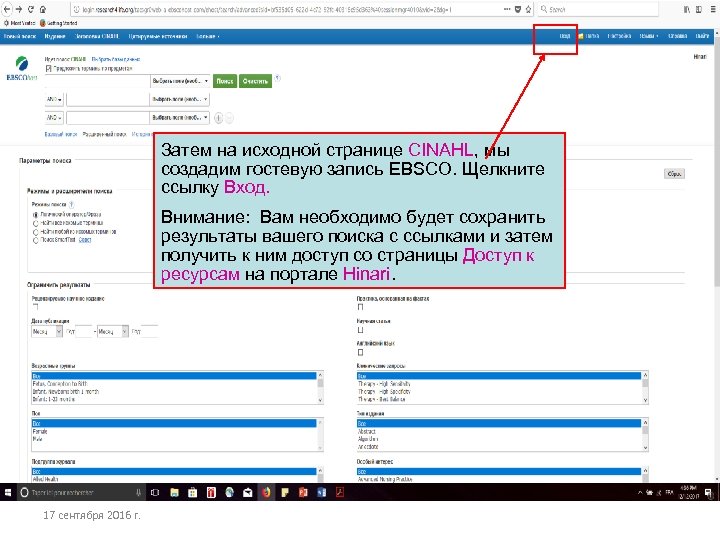Expand the Больше menu in blue bar

(x=208, y=36)
